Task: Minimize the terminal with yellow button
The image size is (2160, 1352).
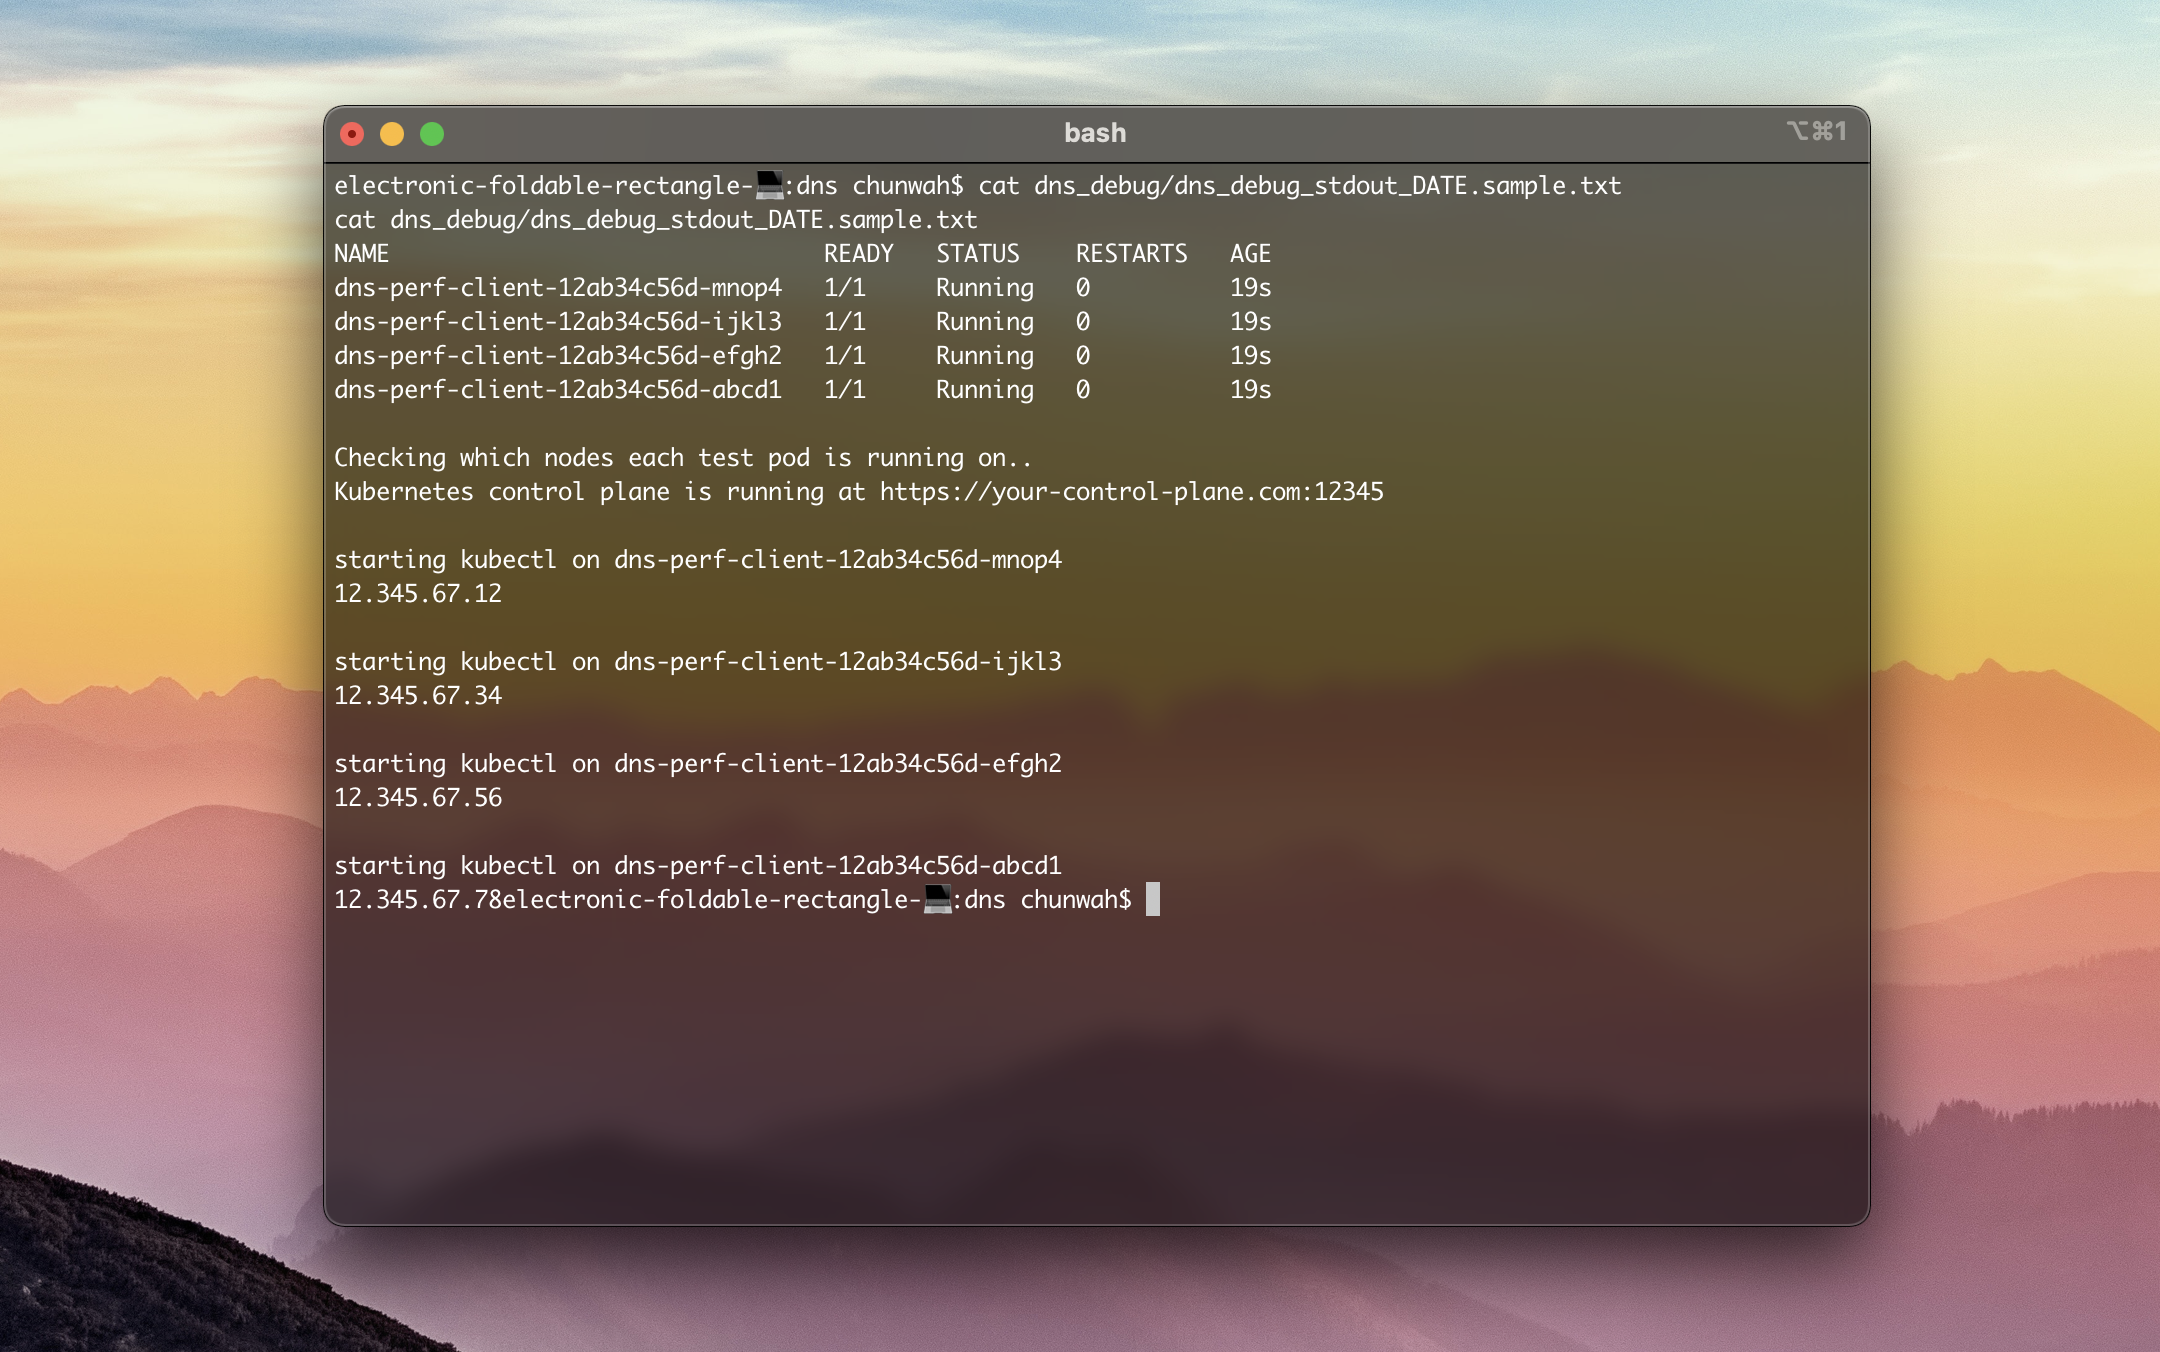Action: (392, 134)
